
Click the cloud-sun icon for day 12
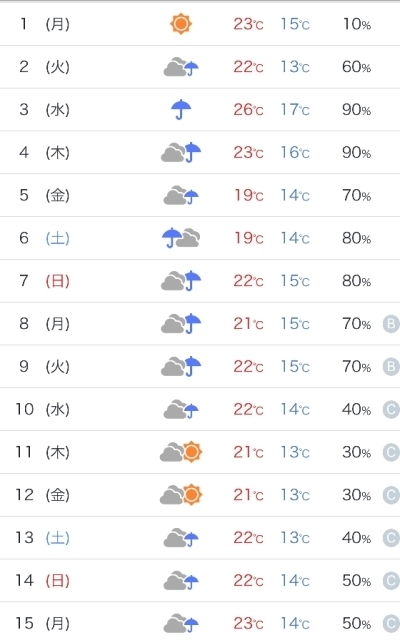click(x=181, y=495)
